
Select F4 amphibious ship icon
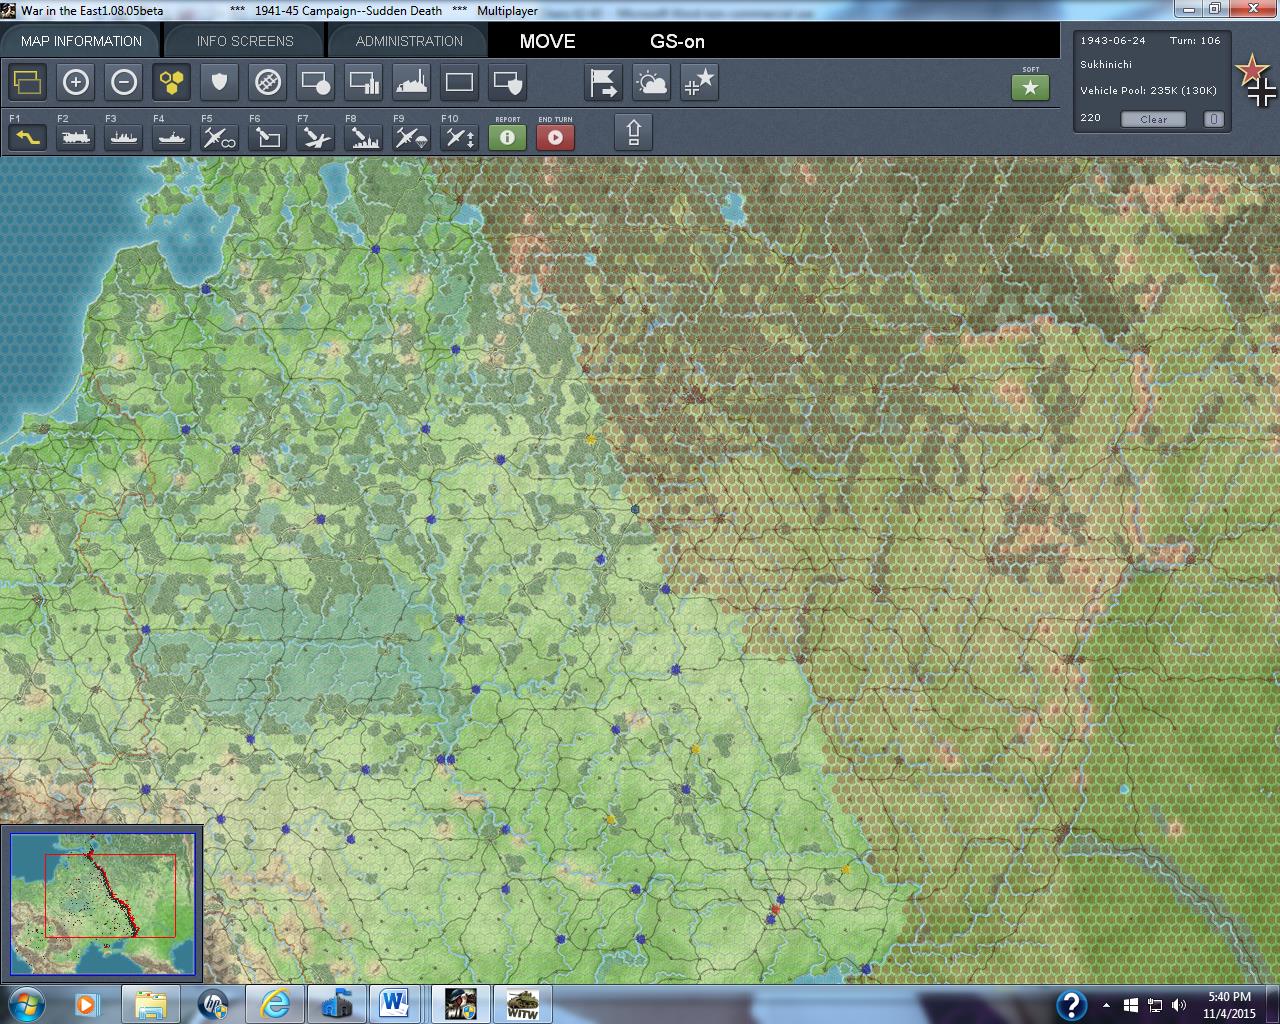[x=172, y=136]
